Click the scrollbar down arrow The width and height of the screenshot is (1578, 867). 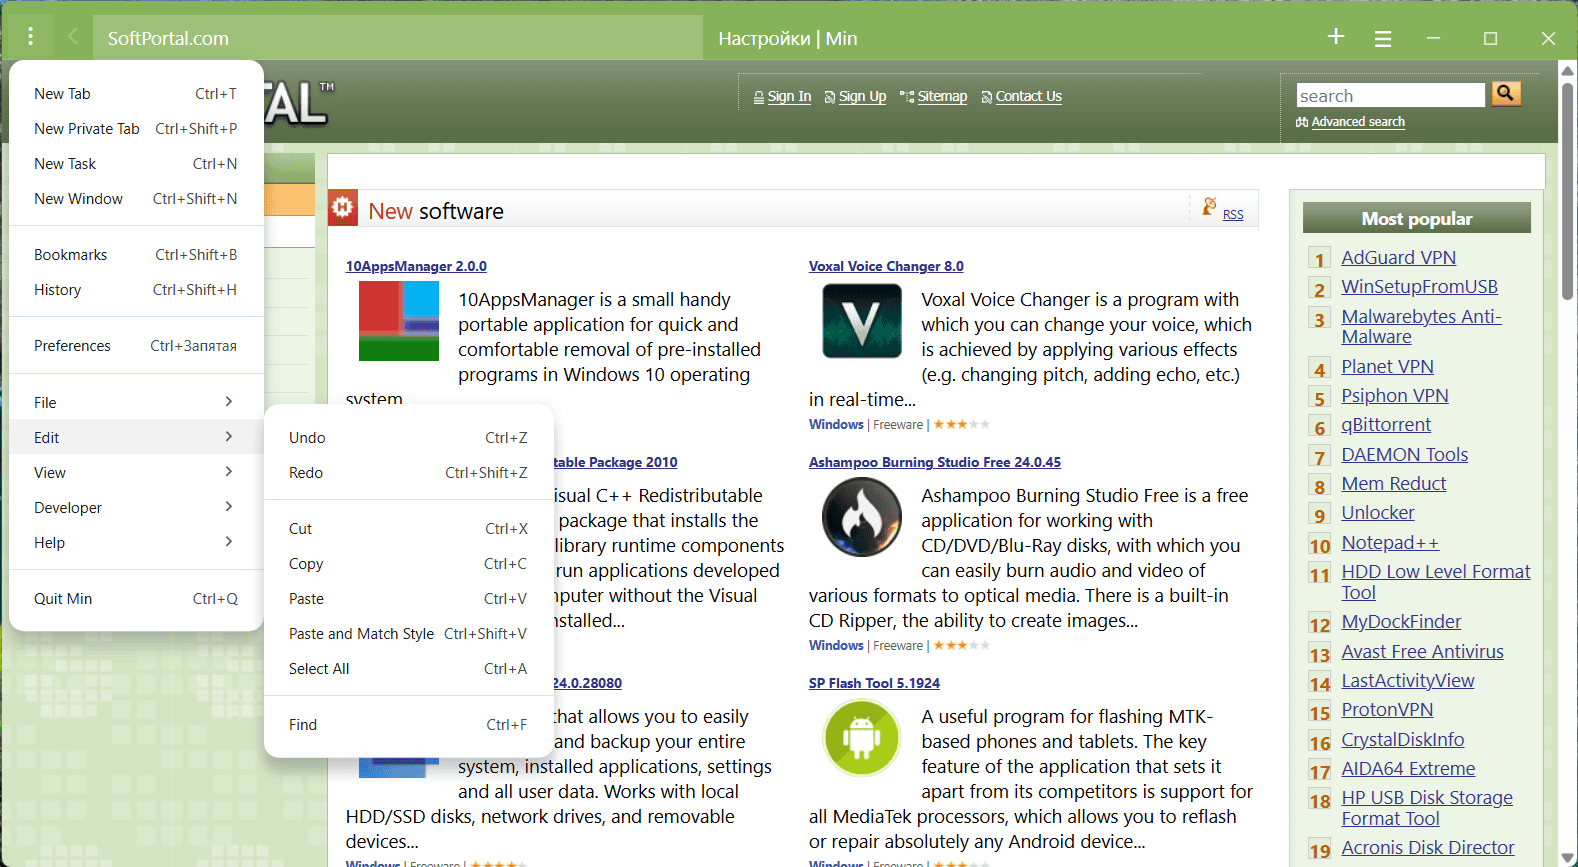(1567, 857)
